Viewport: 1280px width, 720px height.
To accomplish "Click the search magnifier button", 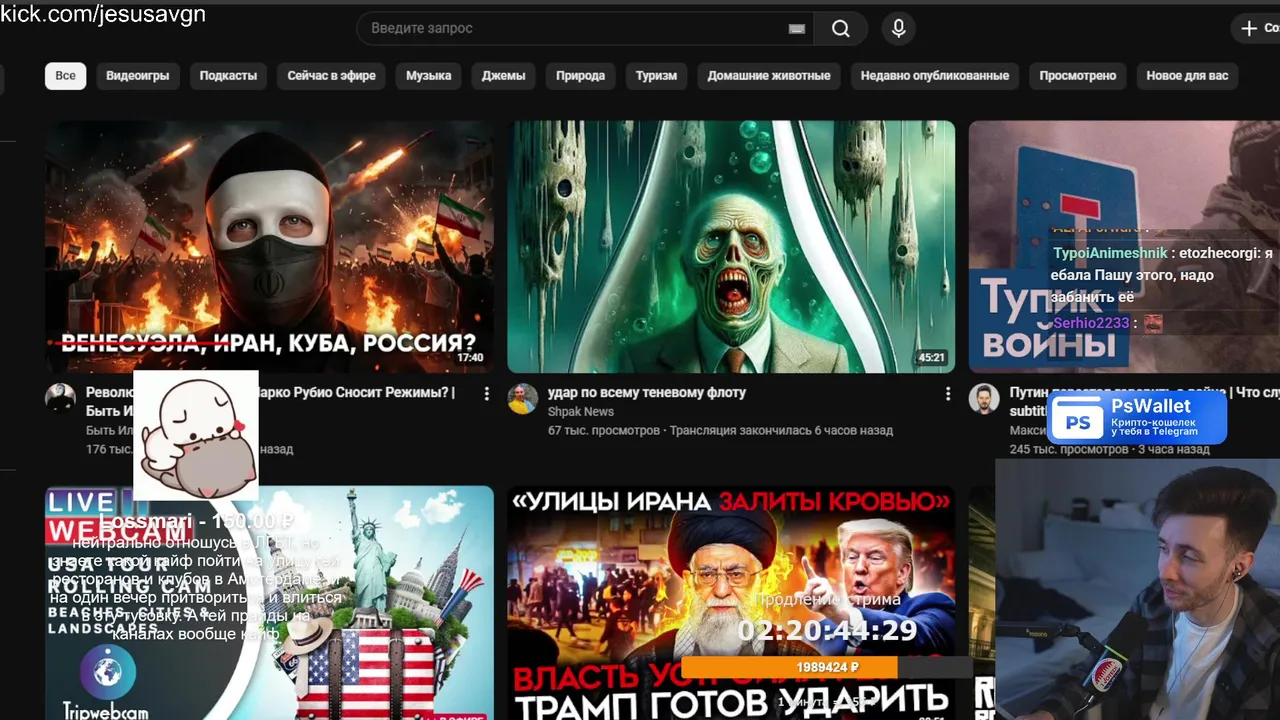I will [840, 29].
